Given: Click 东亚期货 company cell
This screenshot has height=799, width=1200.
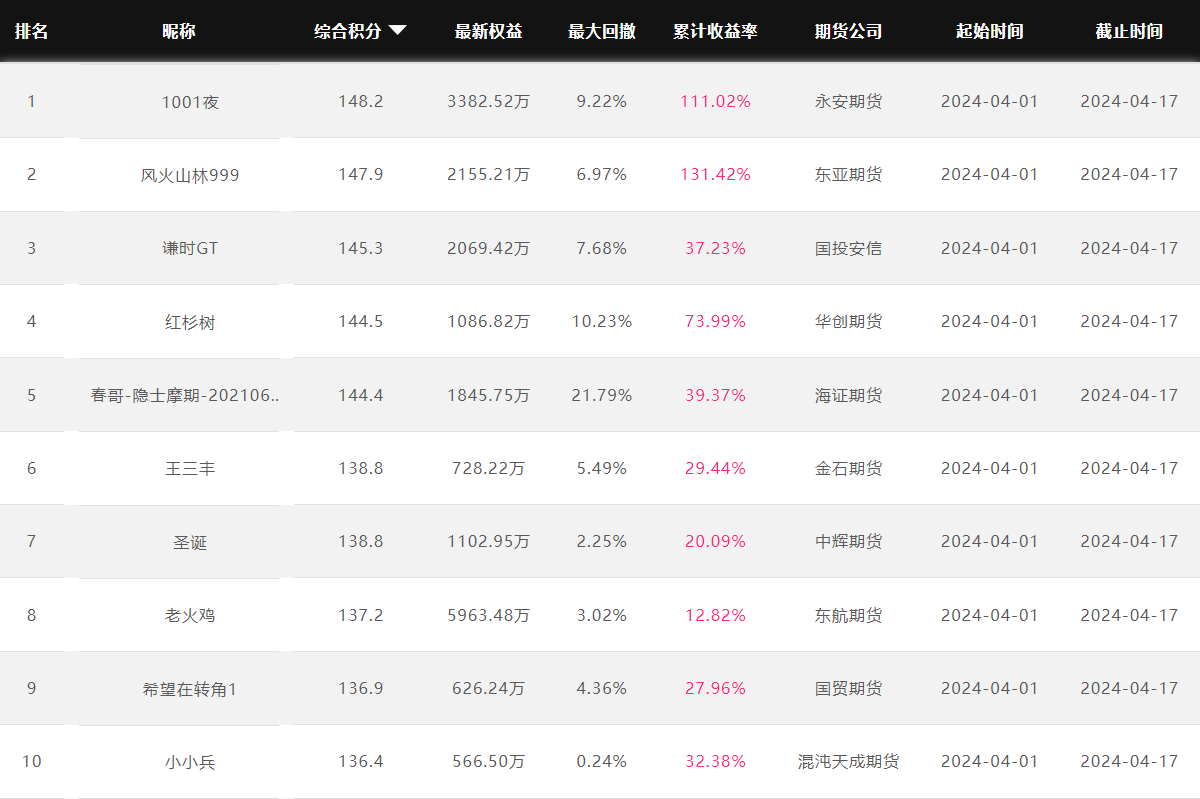Looking at the screenshot, I should pos(848,174).
